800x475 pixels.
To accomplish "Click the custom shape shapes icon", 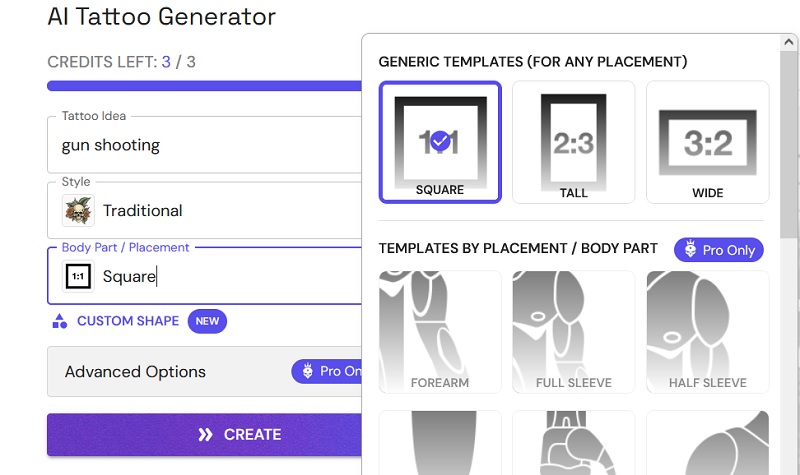I will (60, 322).
